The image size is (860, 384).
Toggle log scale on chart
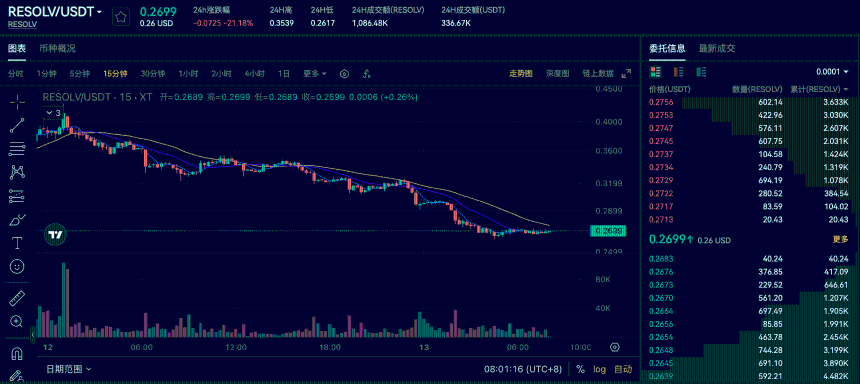click(599, 369)
